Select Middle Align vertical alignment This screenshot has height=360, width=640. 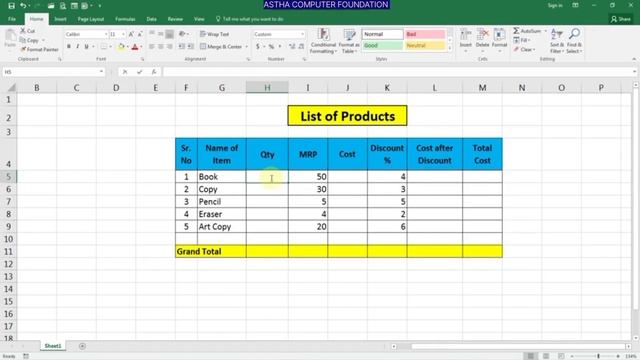point(161,34)
